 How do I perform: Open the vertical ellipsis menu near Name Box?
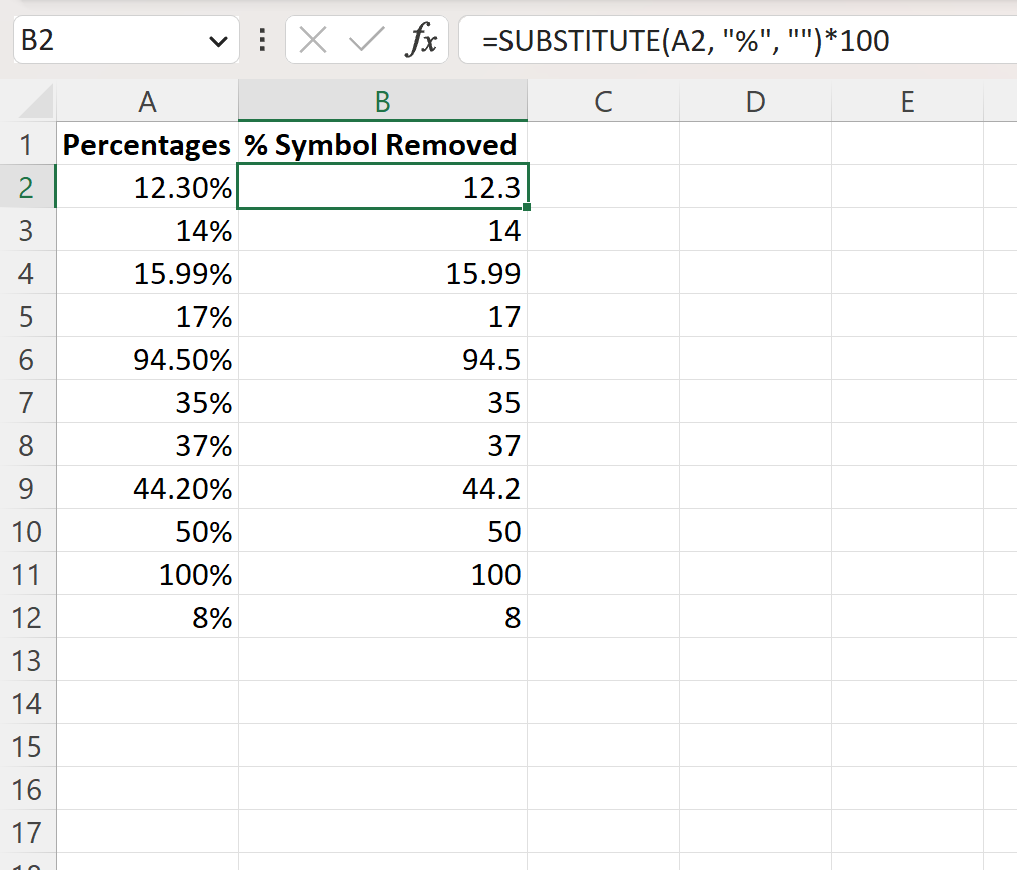(x=261, y=40)
